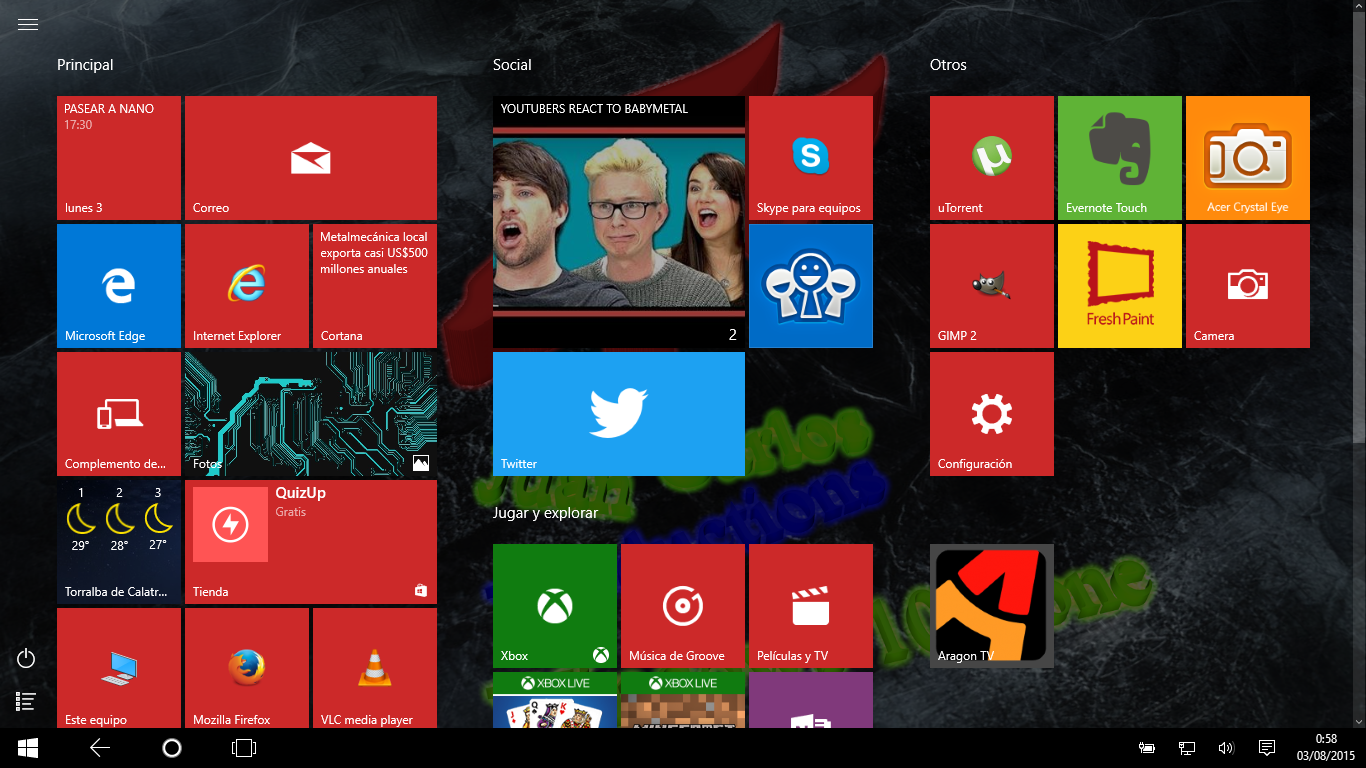Open the All apps list icon
Screen dimensions: 1366x768
[27, 702]
